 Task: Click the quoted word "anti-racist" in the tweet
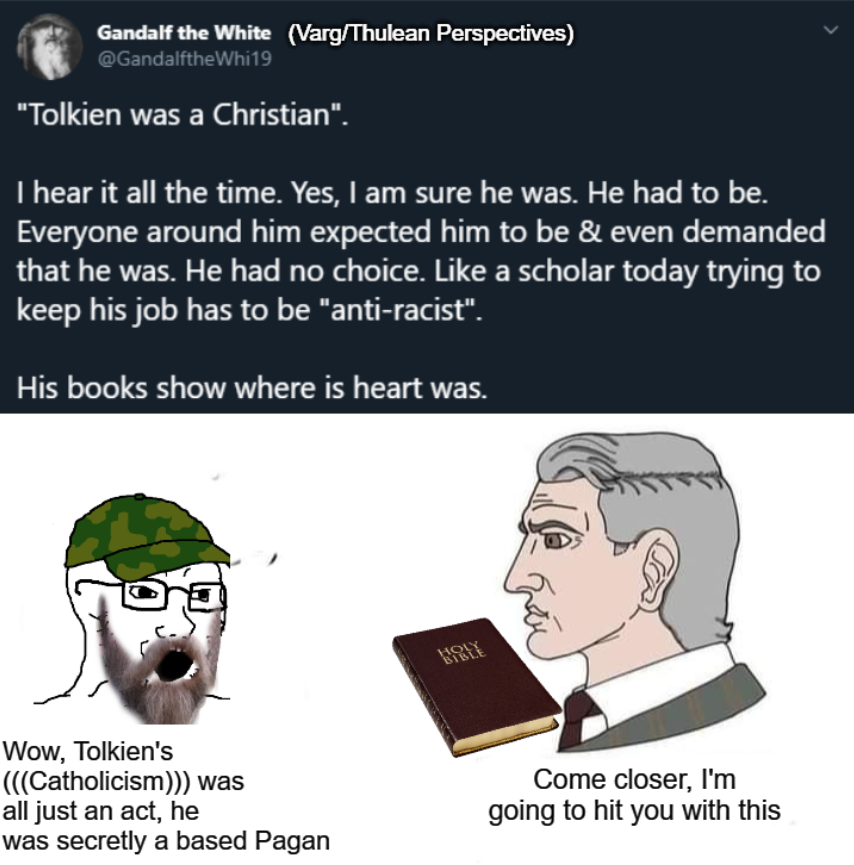401,309
